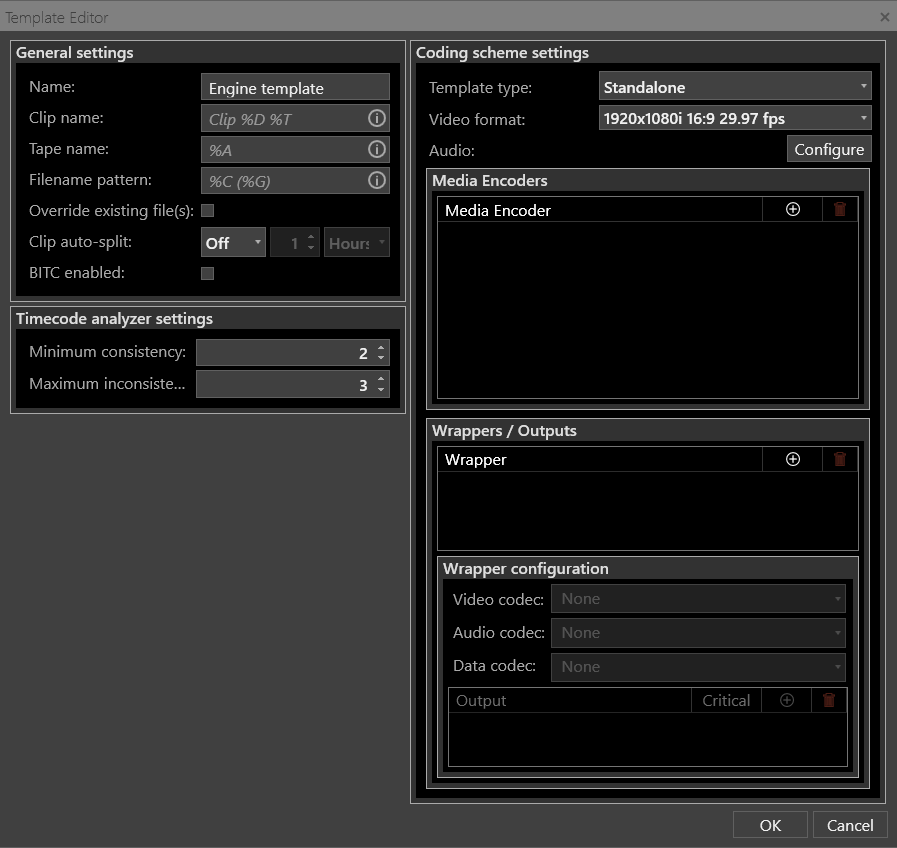Click the Name field with Engine template
The image size is (897, 848).
click(295, 88)
